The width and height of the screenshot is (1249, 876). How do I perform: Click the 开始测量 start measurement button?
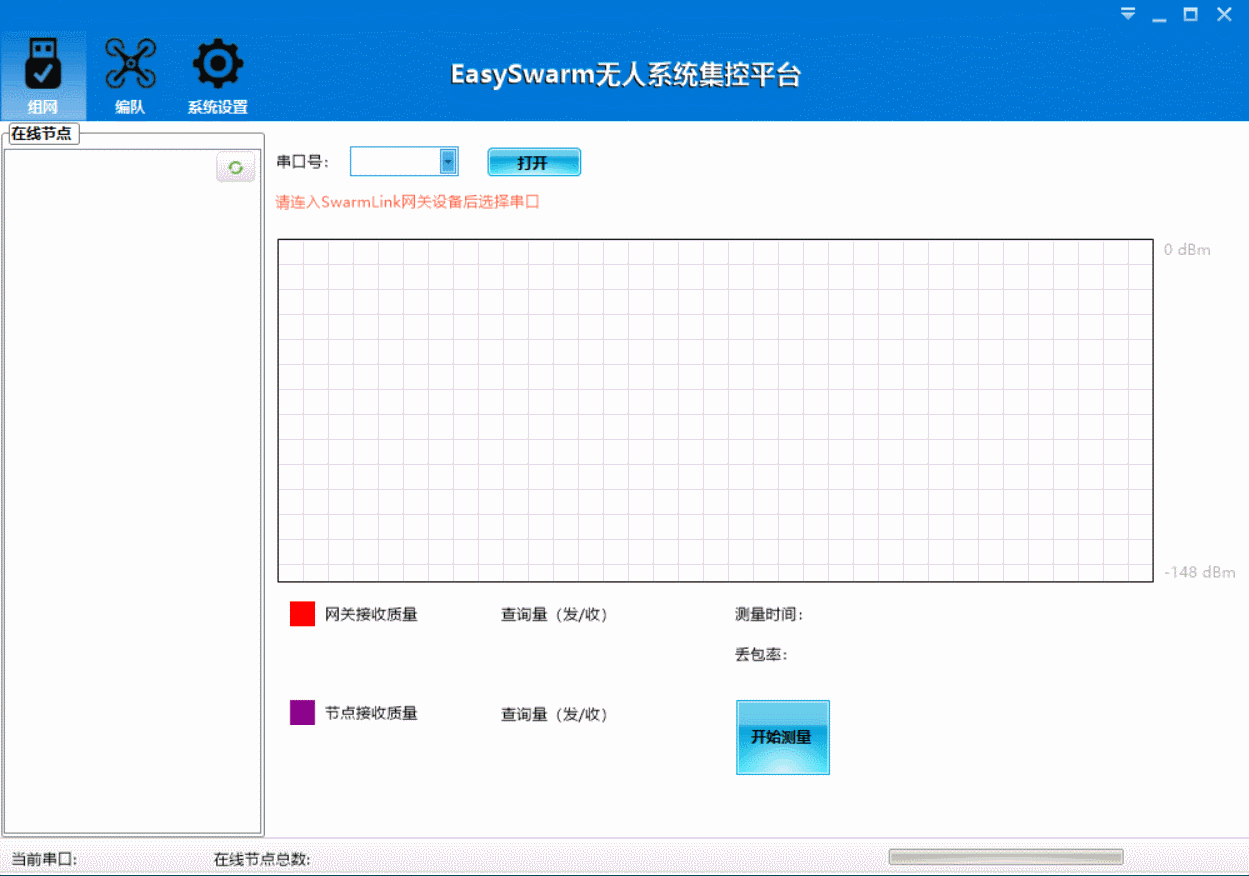pyautogui.click(x=783, y=737)
